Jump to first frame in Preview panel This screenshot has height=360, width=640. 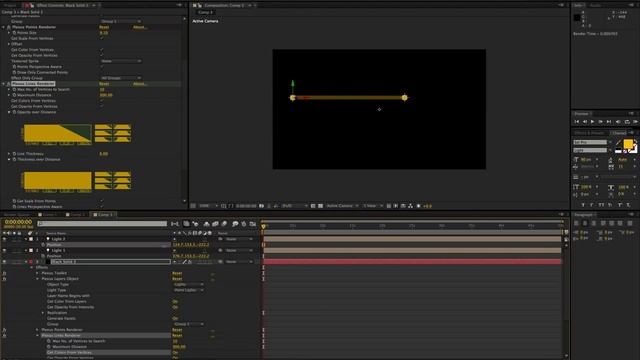(x=577, y=122)
